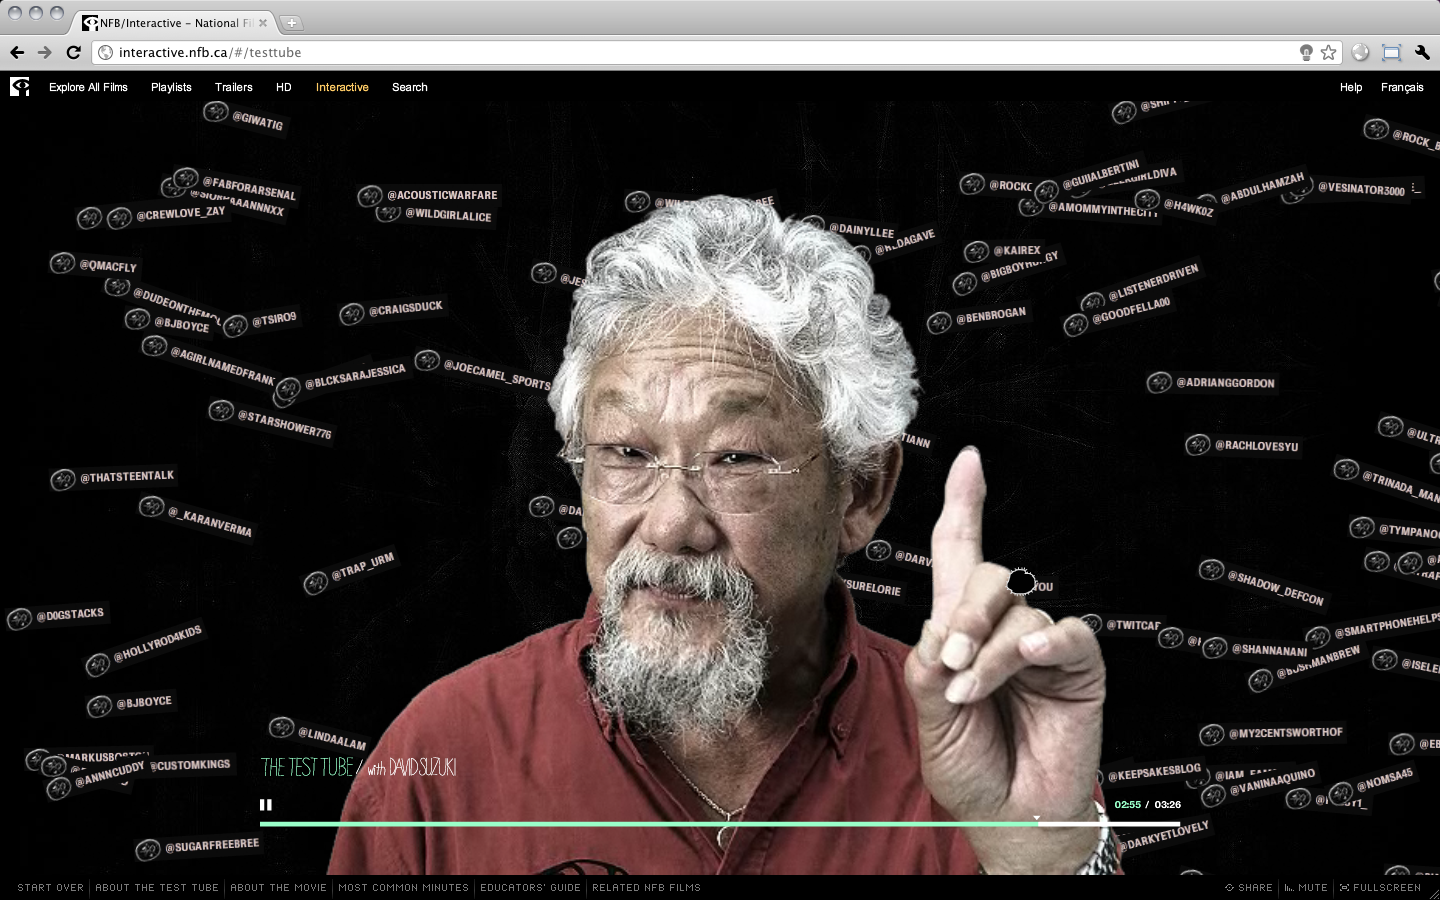This screenshot has width=1440, height=900.
Task: Click the @DOGSTACKS bubble
Action: coord(57,616)
